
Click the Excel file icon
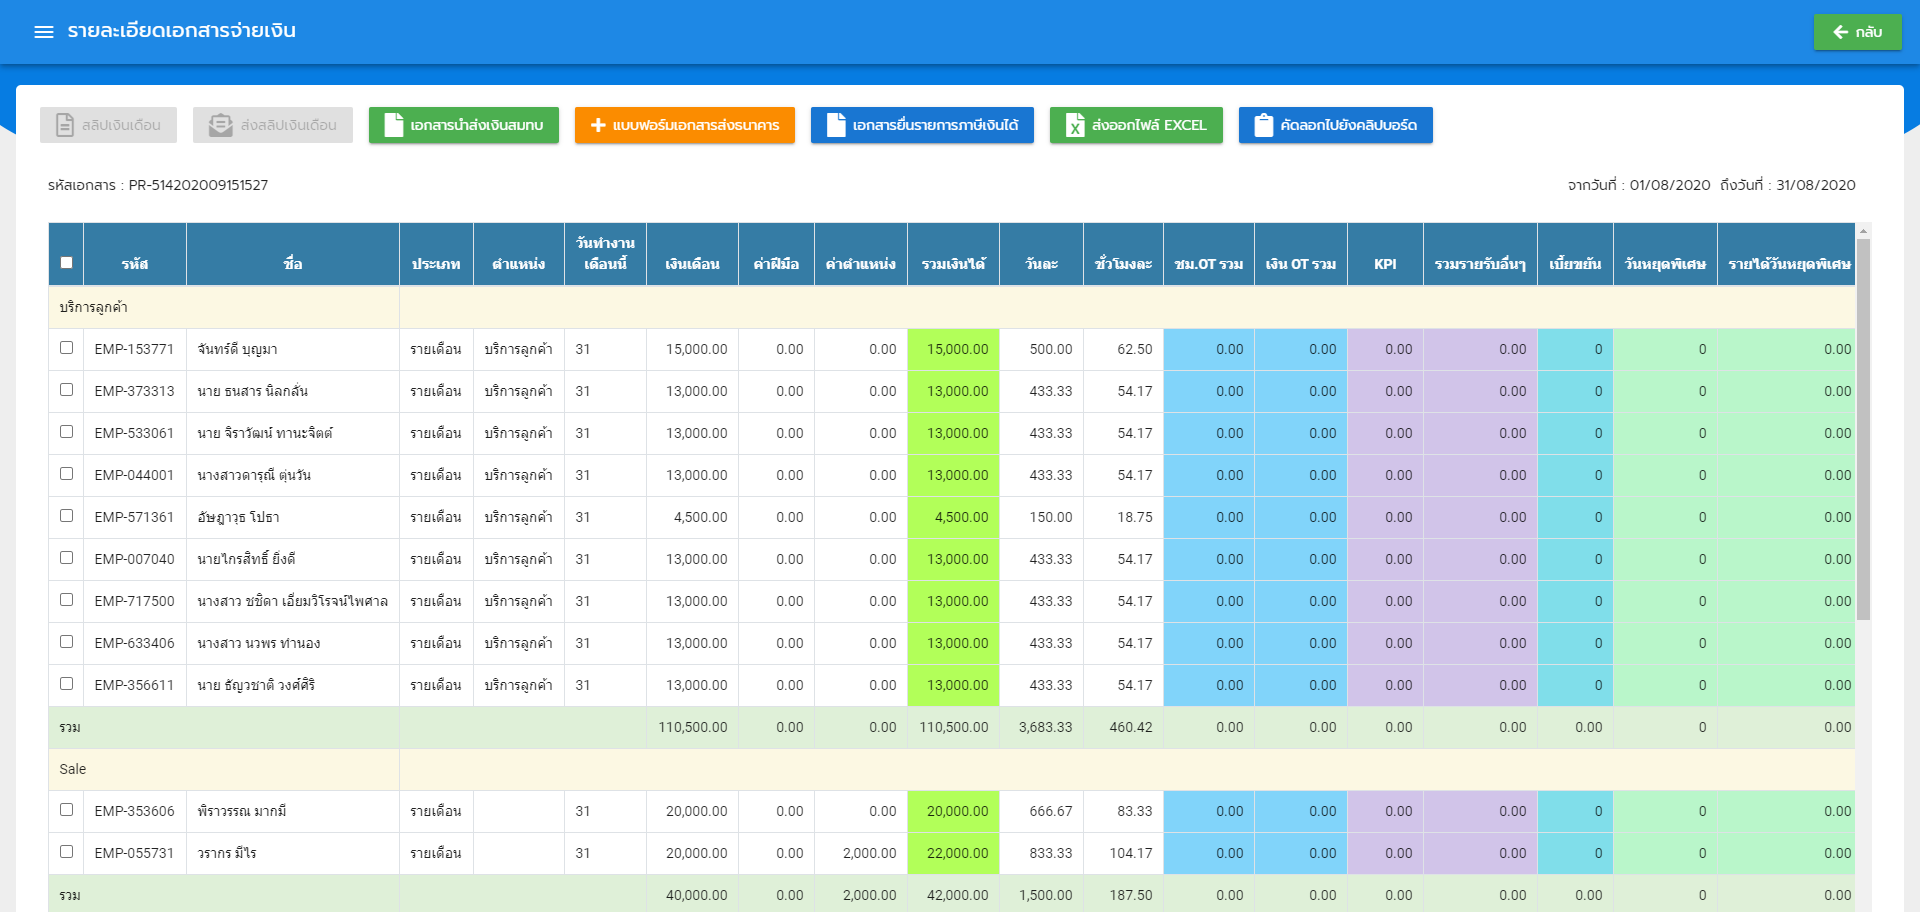[x=1075, y=125]
